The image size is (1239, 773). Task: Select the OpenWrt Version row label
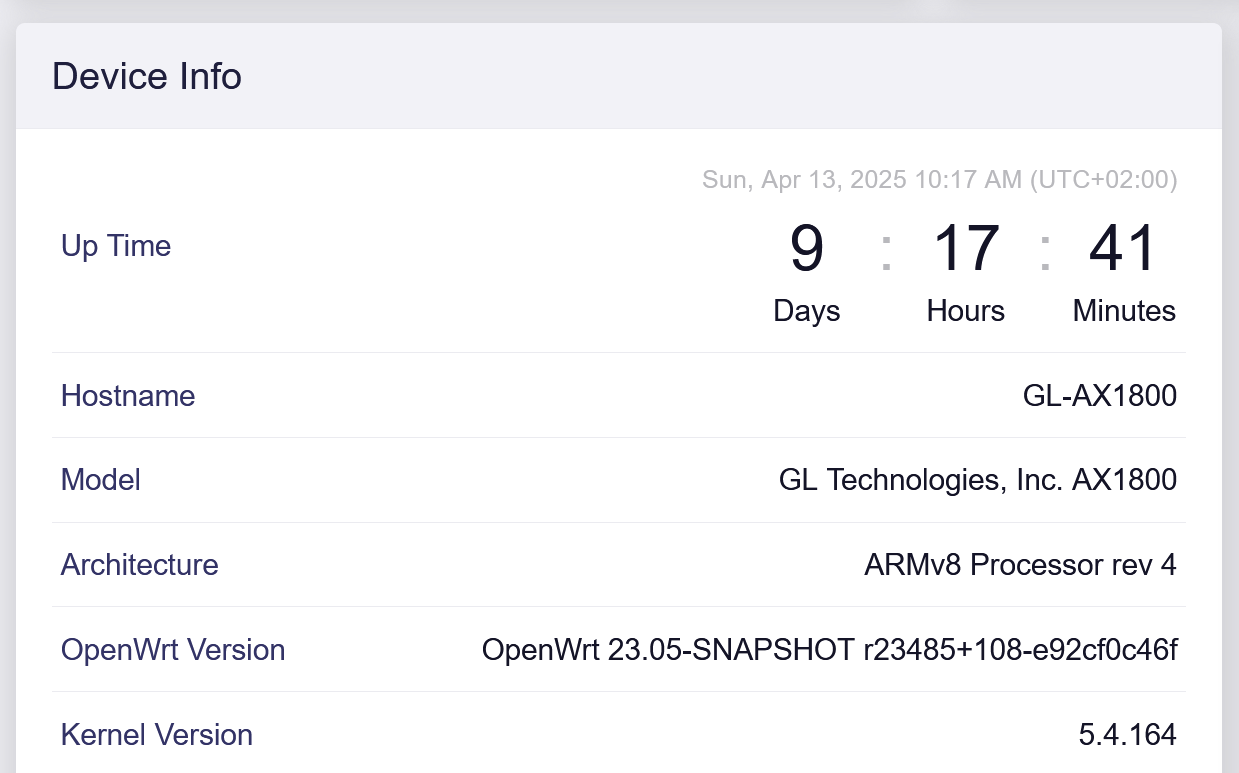pos(173,650)
